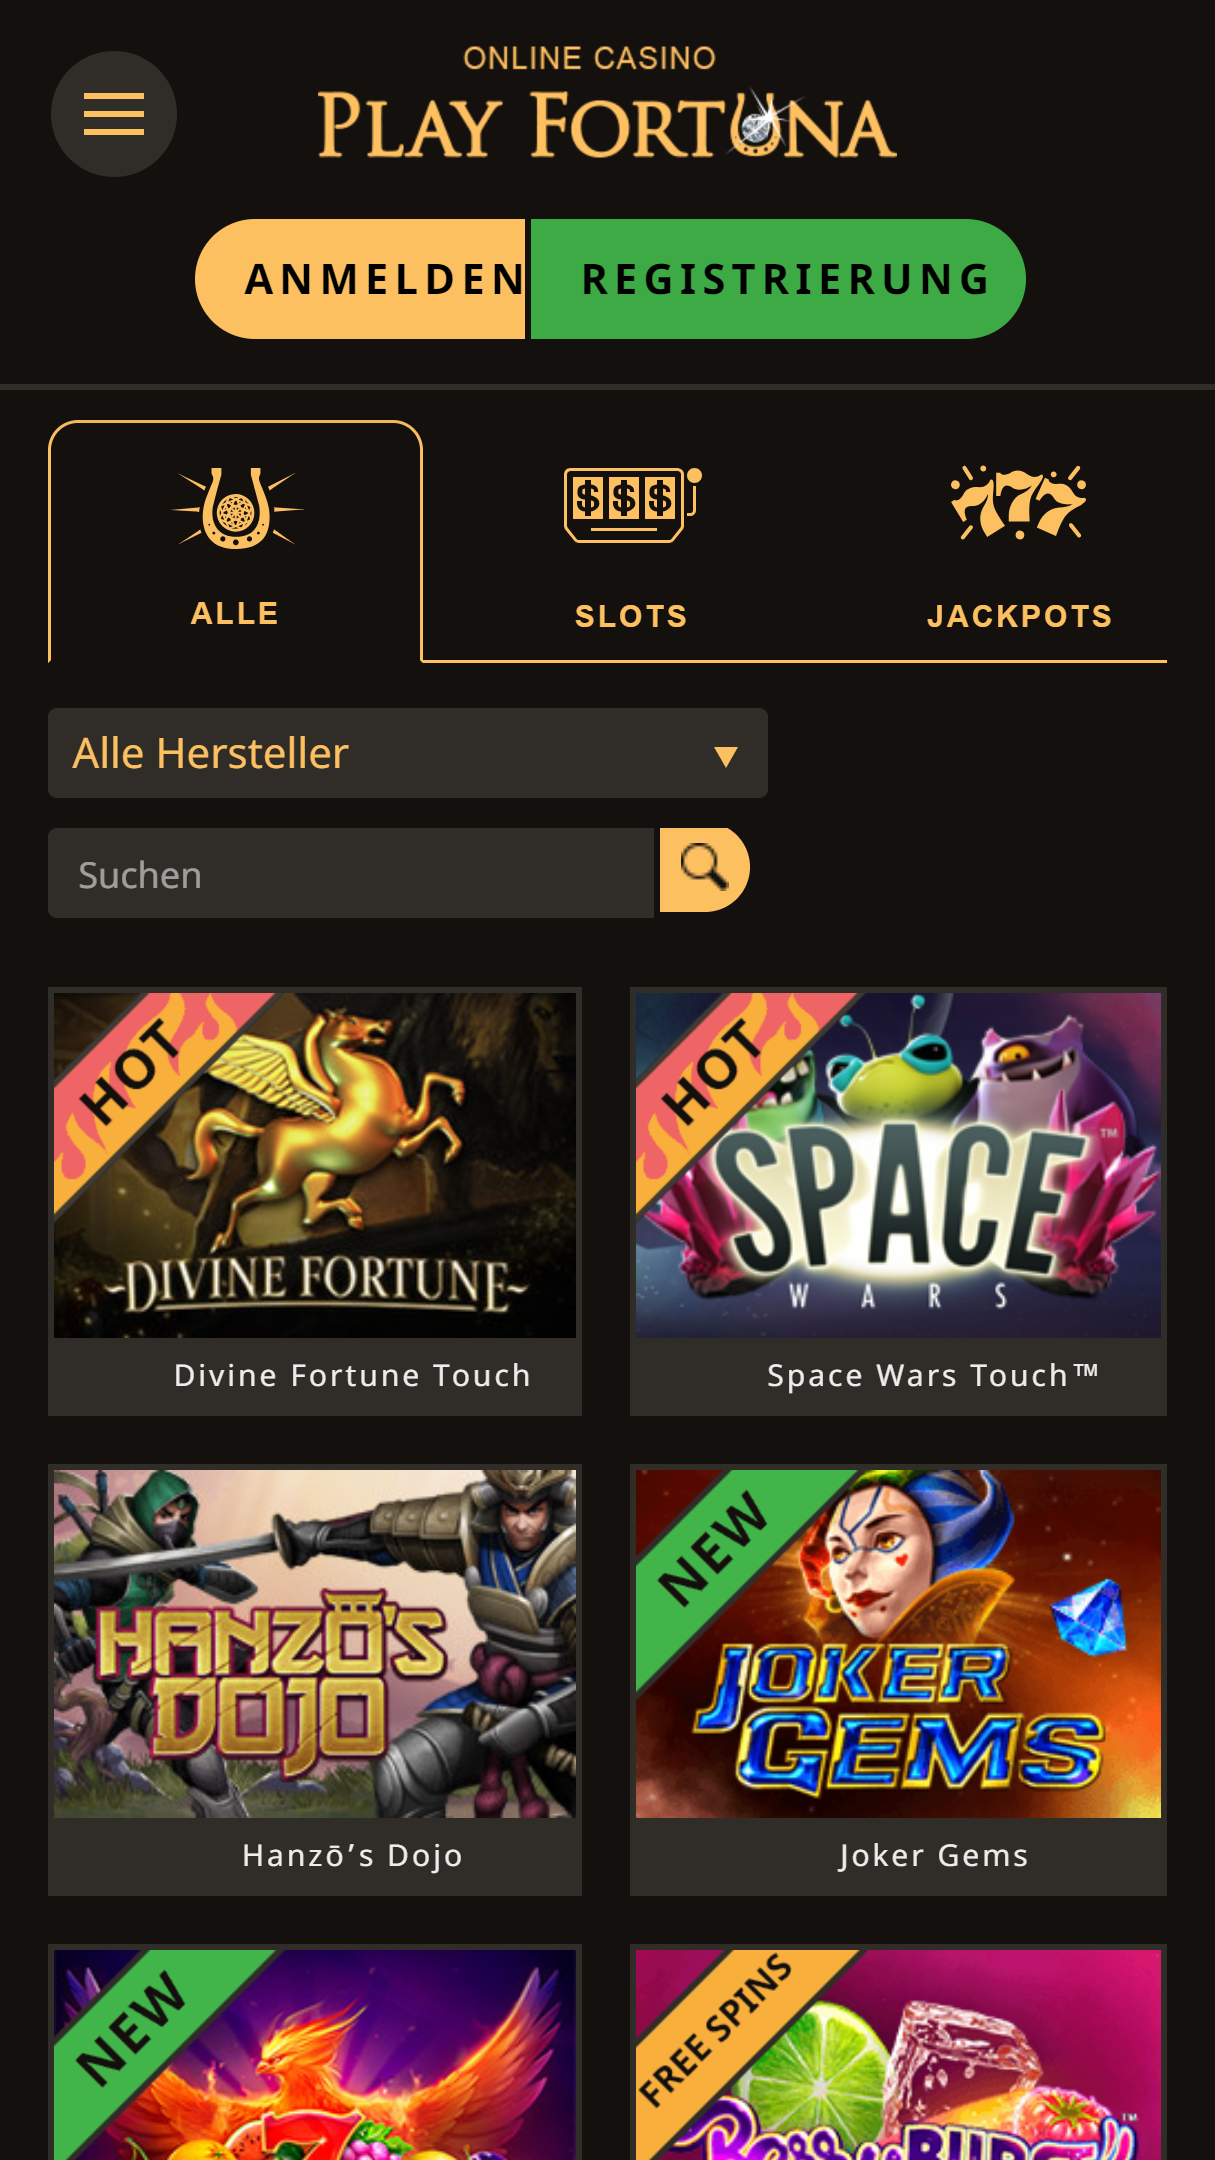Screen dimensions: 1215x2160
Task: Open the Space Wars Touch game thumbnail
Action: (898, 1165)
